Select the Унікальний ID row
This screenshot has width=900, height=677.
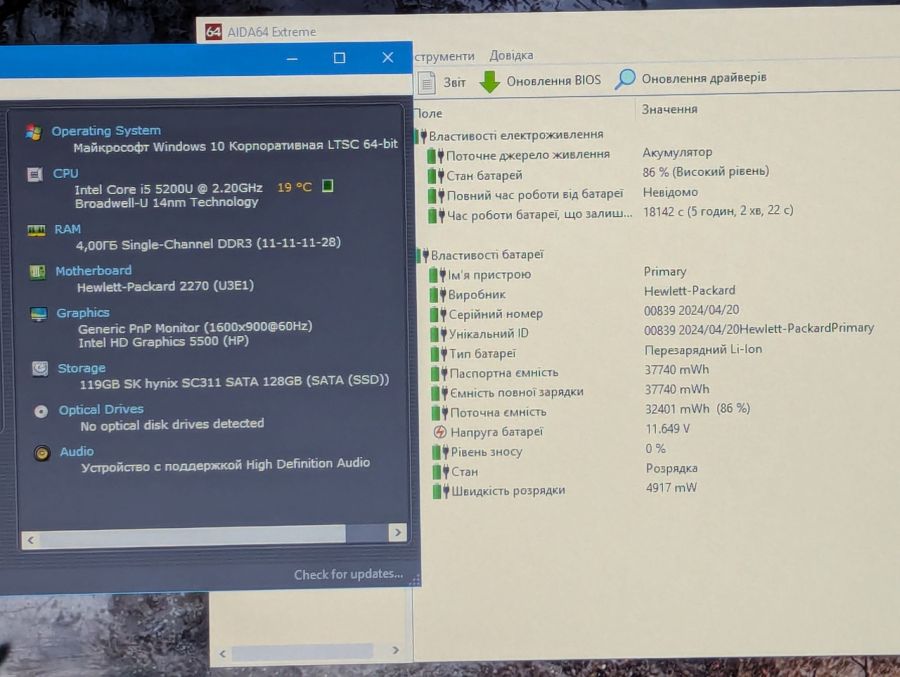coord(651,331)
